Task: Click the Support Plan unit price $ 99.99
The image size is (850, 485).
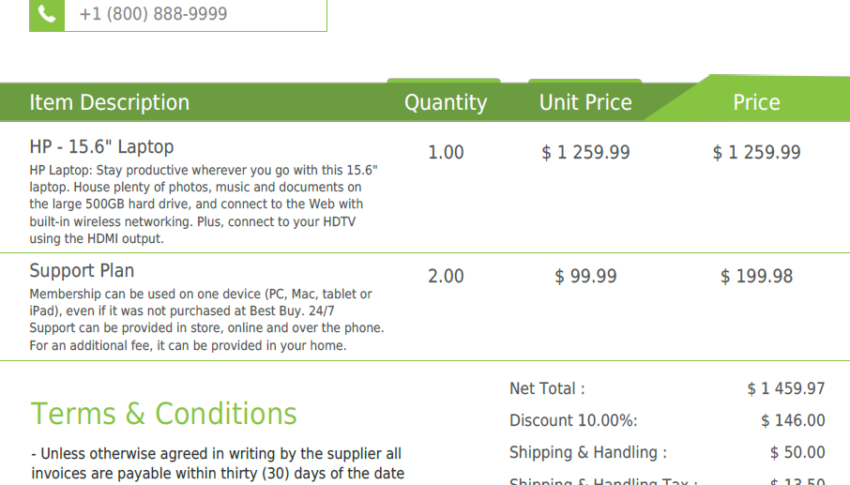Action: (585, 276)
